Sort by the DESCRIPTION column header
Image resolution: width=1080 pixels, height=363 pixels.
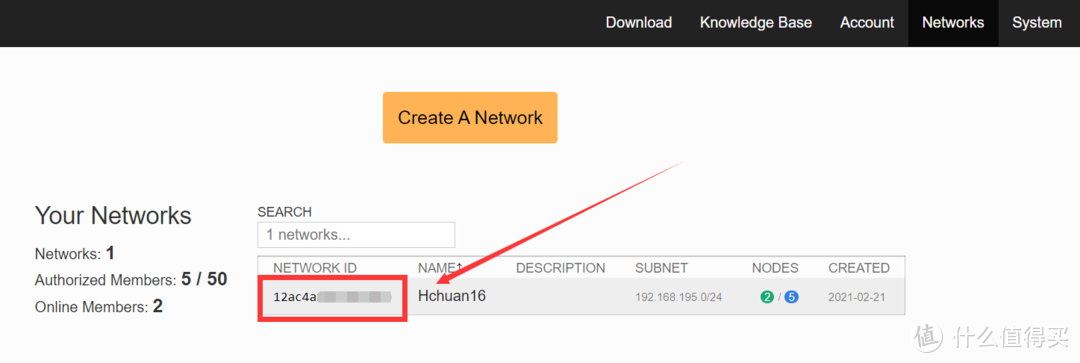point(560,268)
